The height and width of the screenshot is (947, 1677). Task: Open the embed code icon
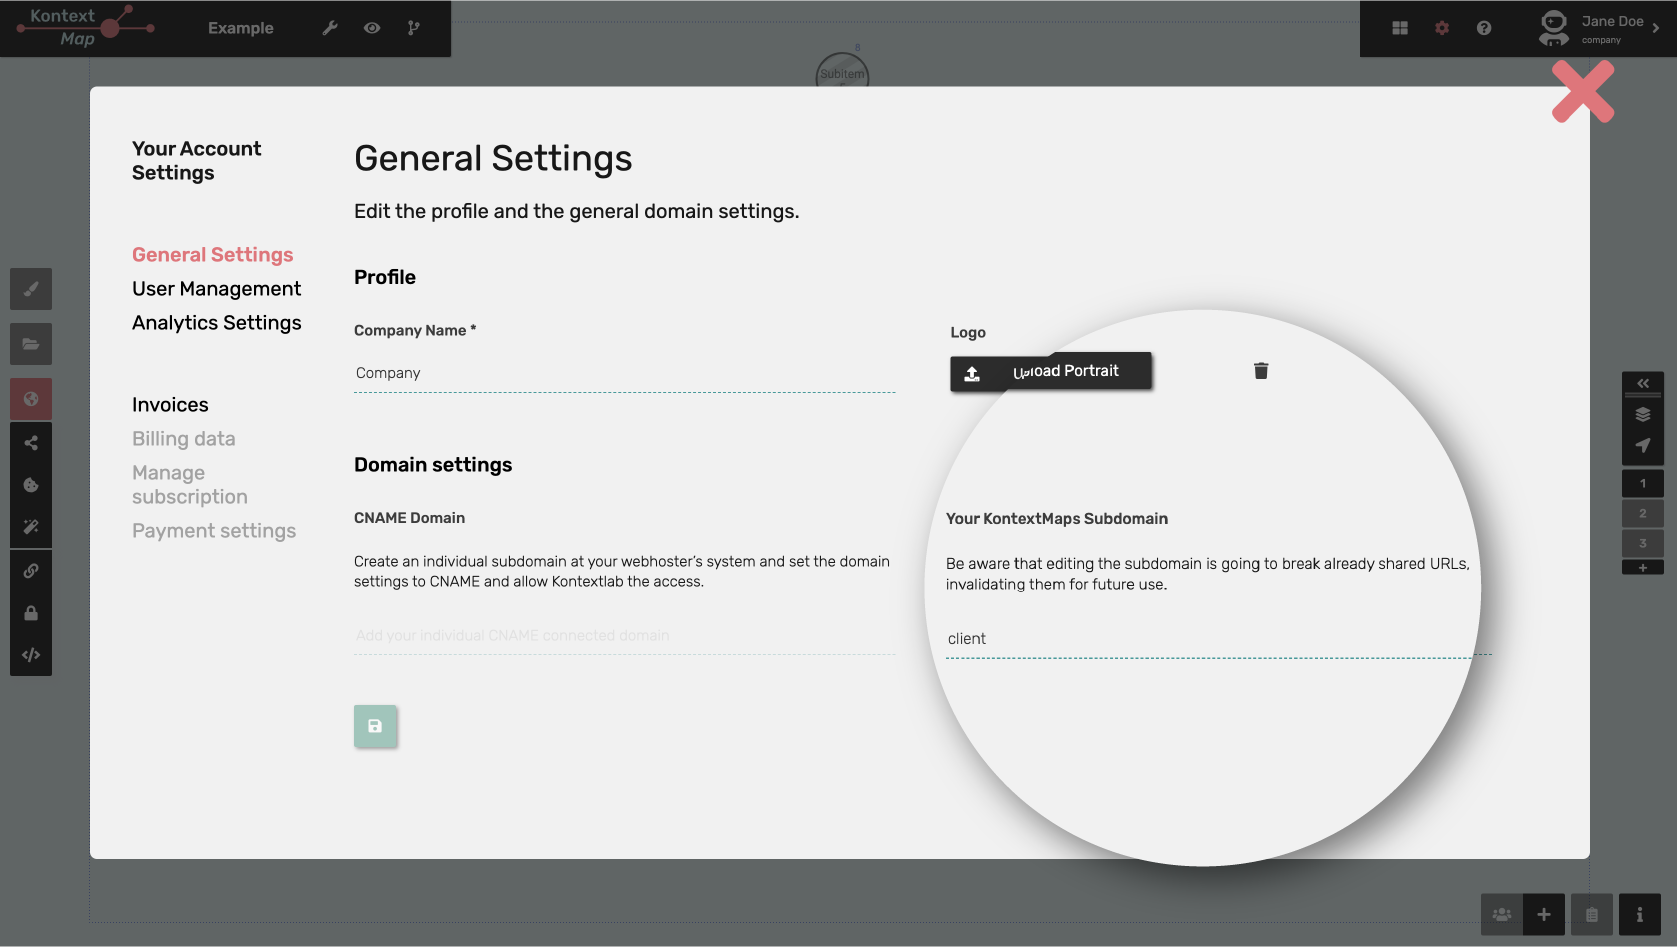31,655
